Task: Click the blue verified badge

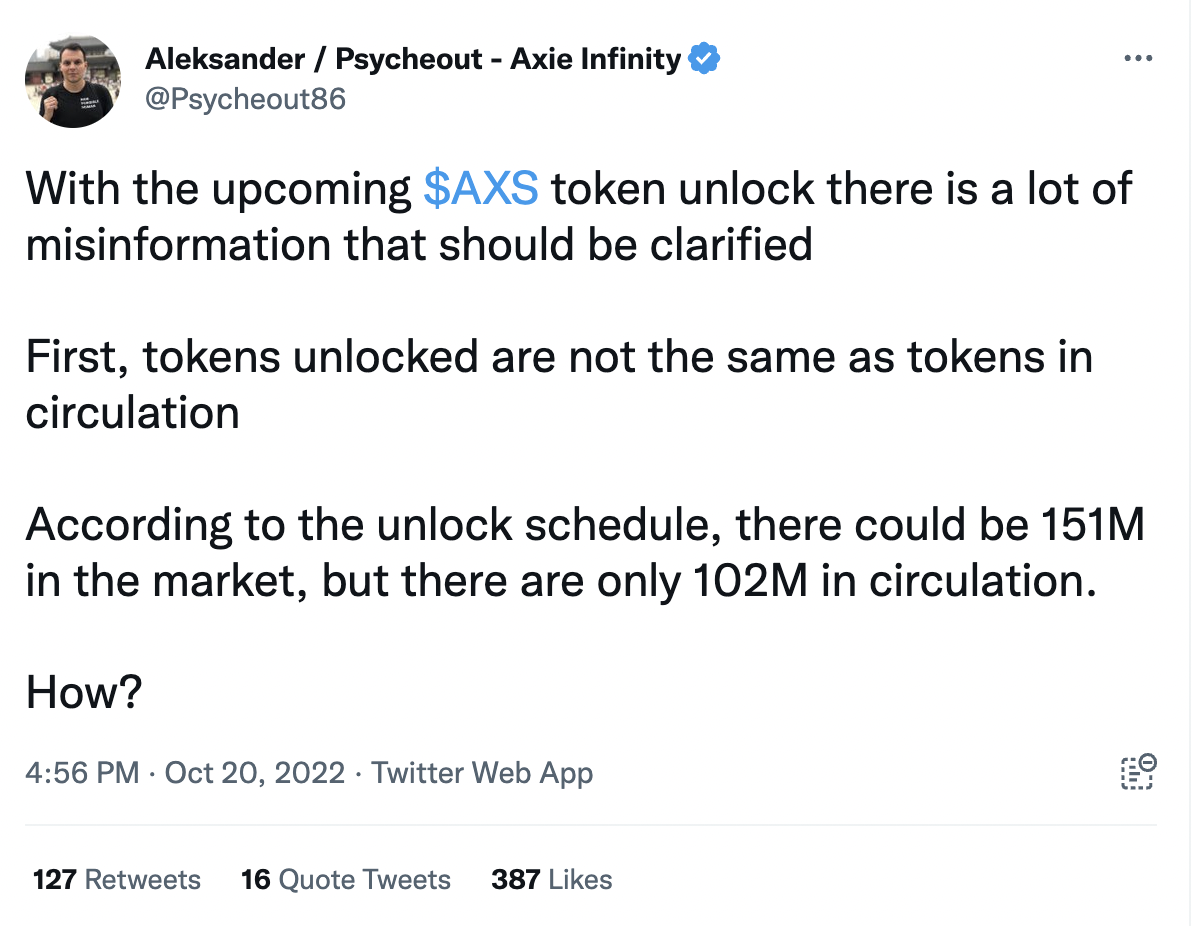Action: click(704, 59)
